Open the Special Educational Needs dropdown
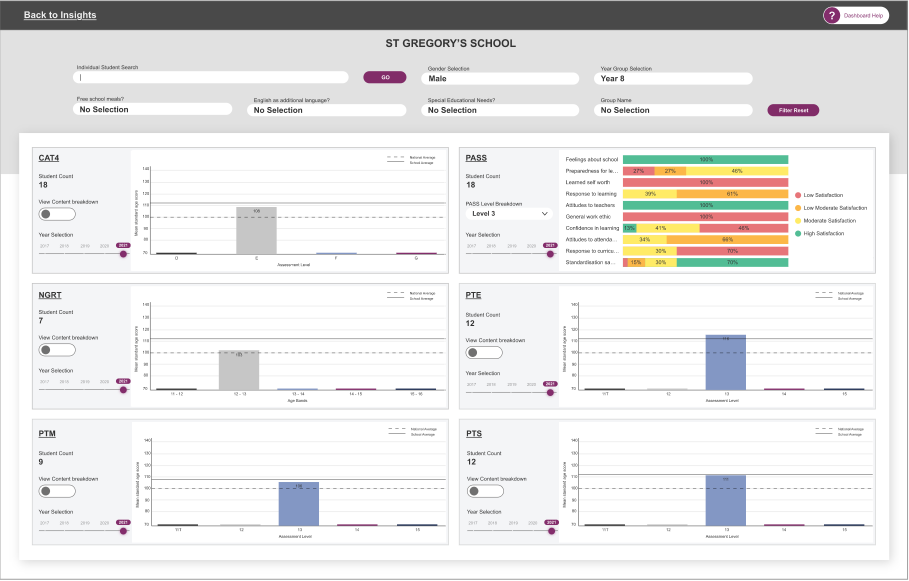This screenshot has width=909, height=581. coord(503,110)
